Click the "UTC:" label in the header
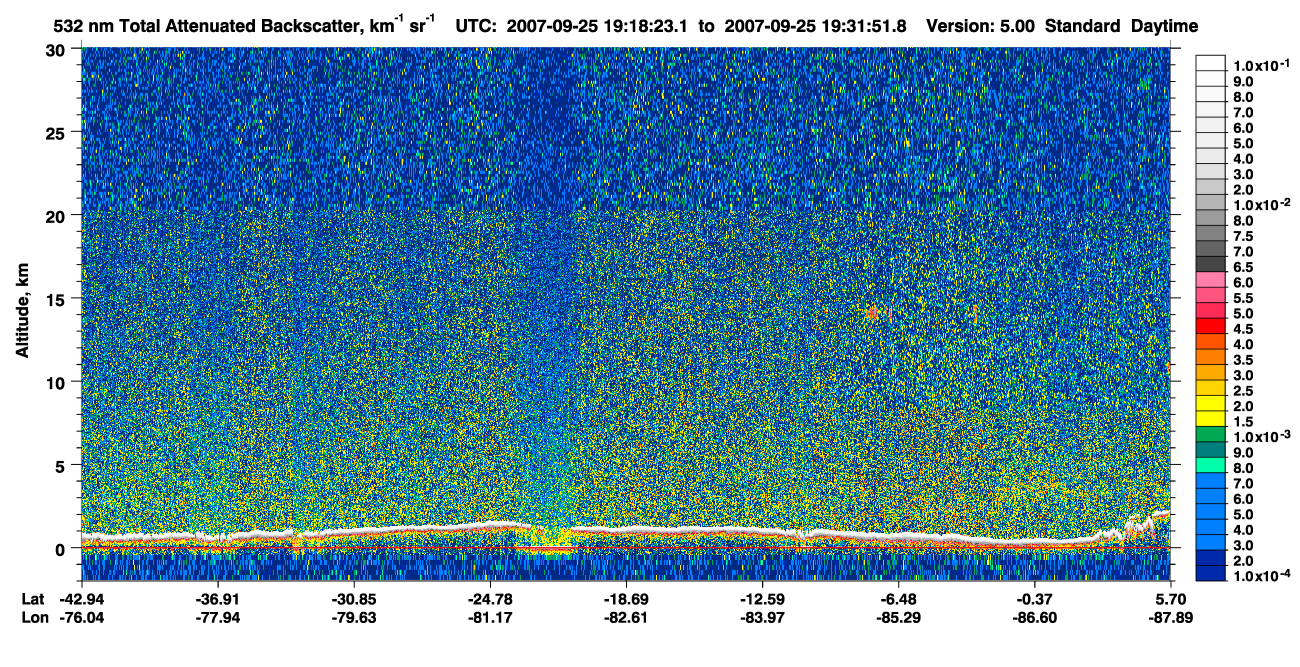This screenshot has width=1300, height=667. [x=477, y=26]
